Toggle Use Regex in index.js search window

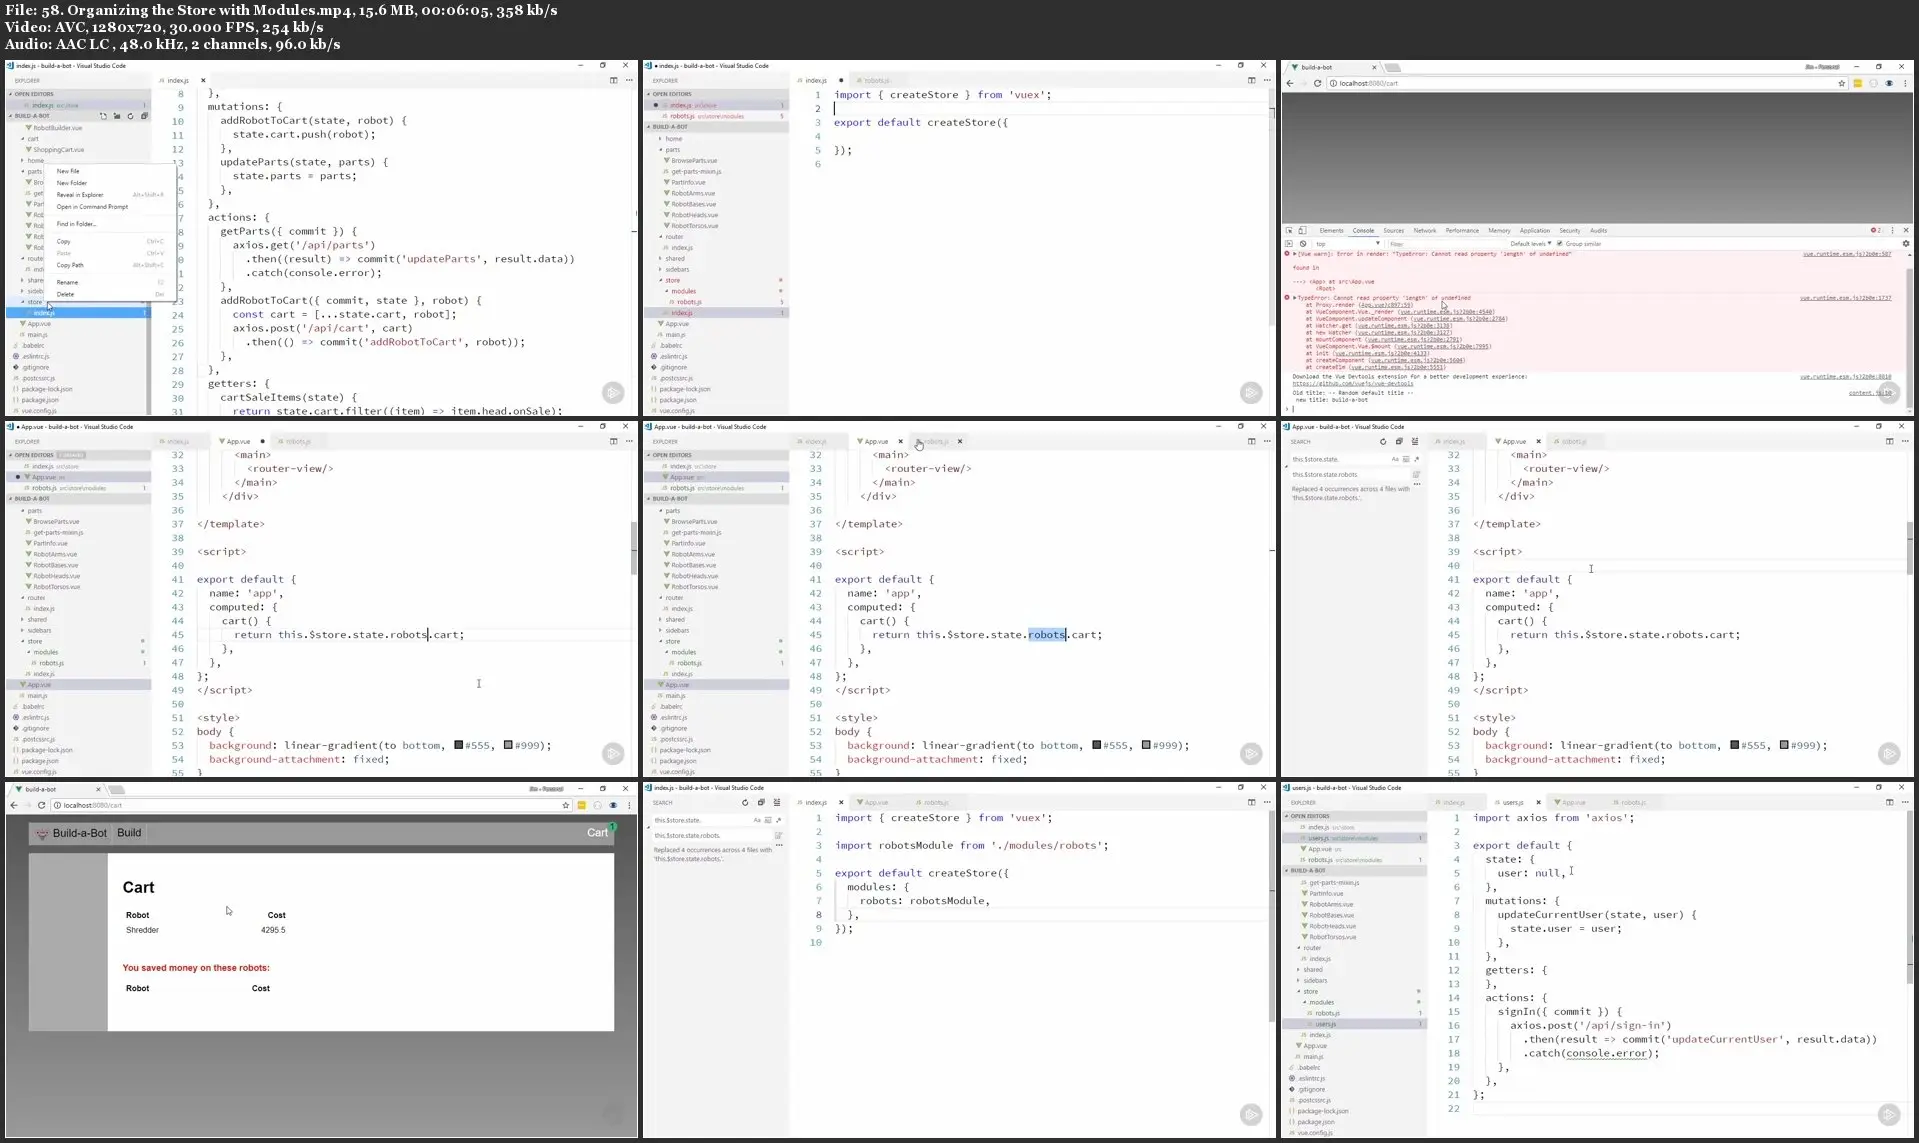[778, 820]
